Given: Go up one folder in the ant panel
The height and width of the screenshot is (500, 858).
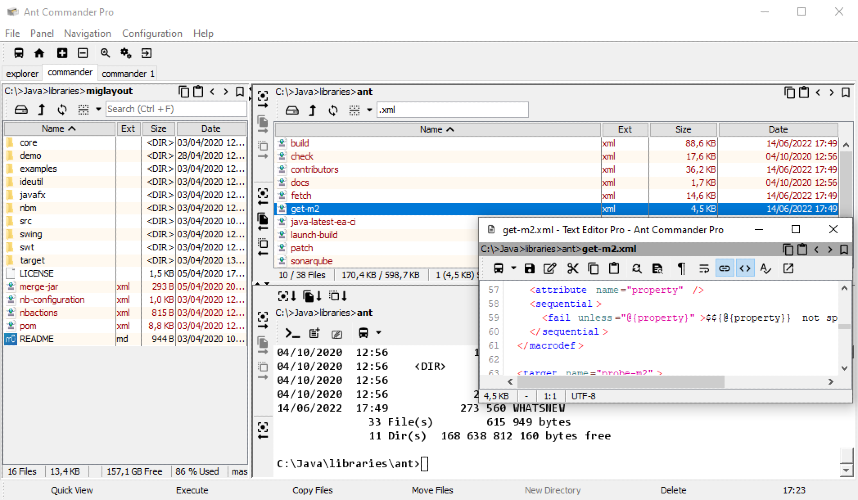Looking at the screenshot, I should (x=312, y=111).
